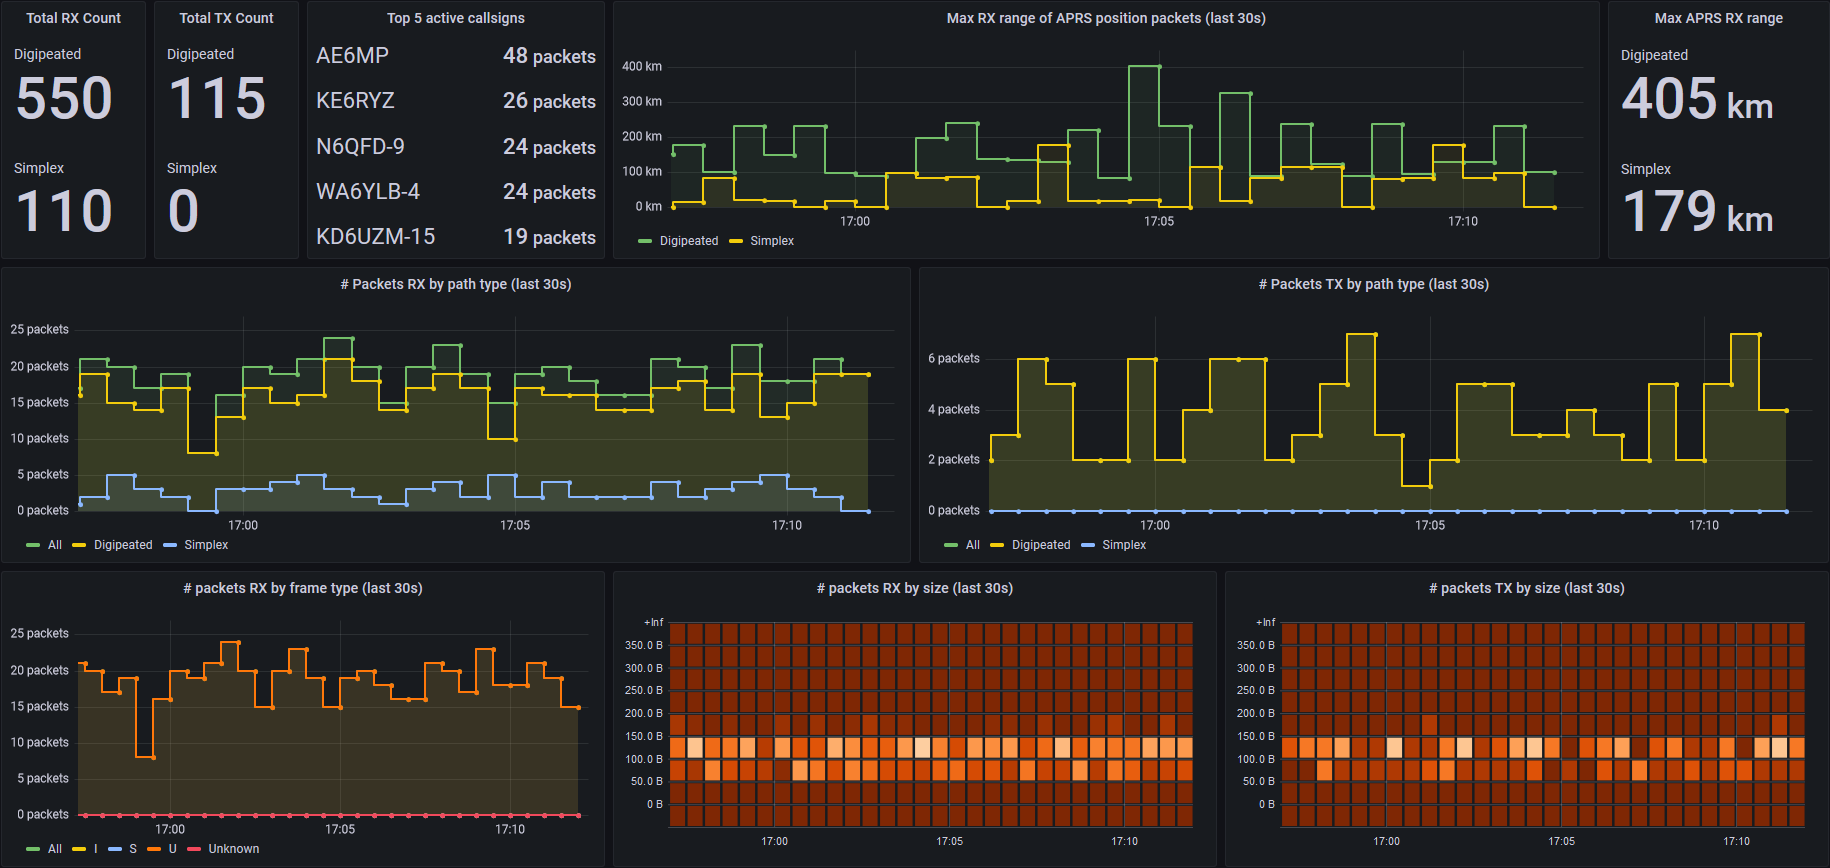Click the 19 packets value for KD6UZM-15
Screen dimensions: 1830x868
pos(549,238)
